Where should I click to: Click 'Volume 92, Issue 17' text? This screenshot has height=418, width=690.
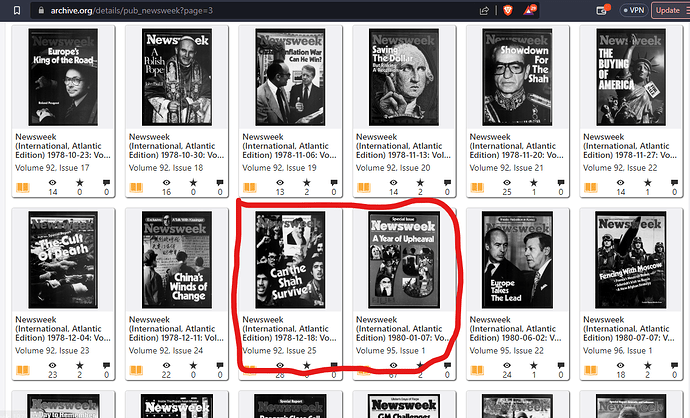click(x=52, y=168)
